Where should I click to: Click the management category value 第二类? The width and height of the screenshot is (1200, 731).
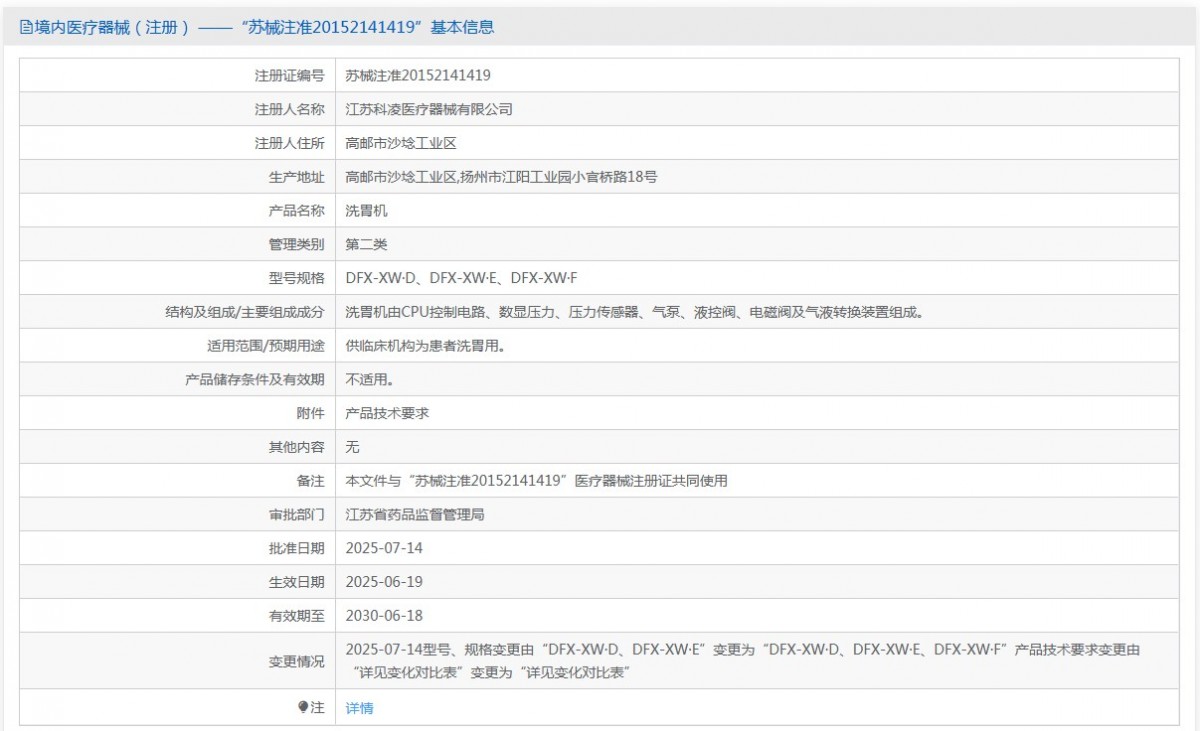366,244
